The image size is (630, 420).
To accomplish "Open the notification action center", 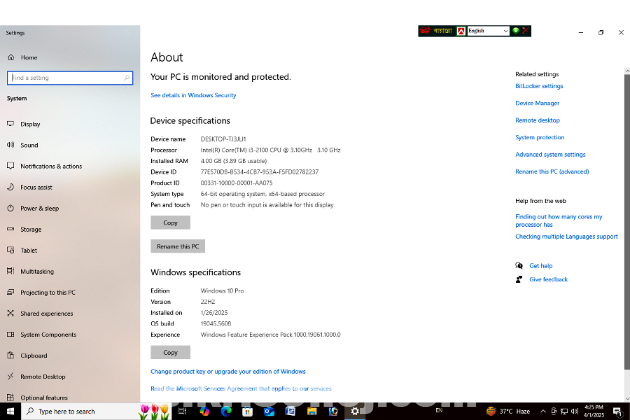I will (x=617, y=411).
